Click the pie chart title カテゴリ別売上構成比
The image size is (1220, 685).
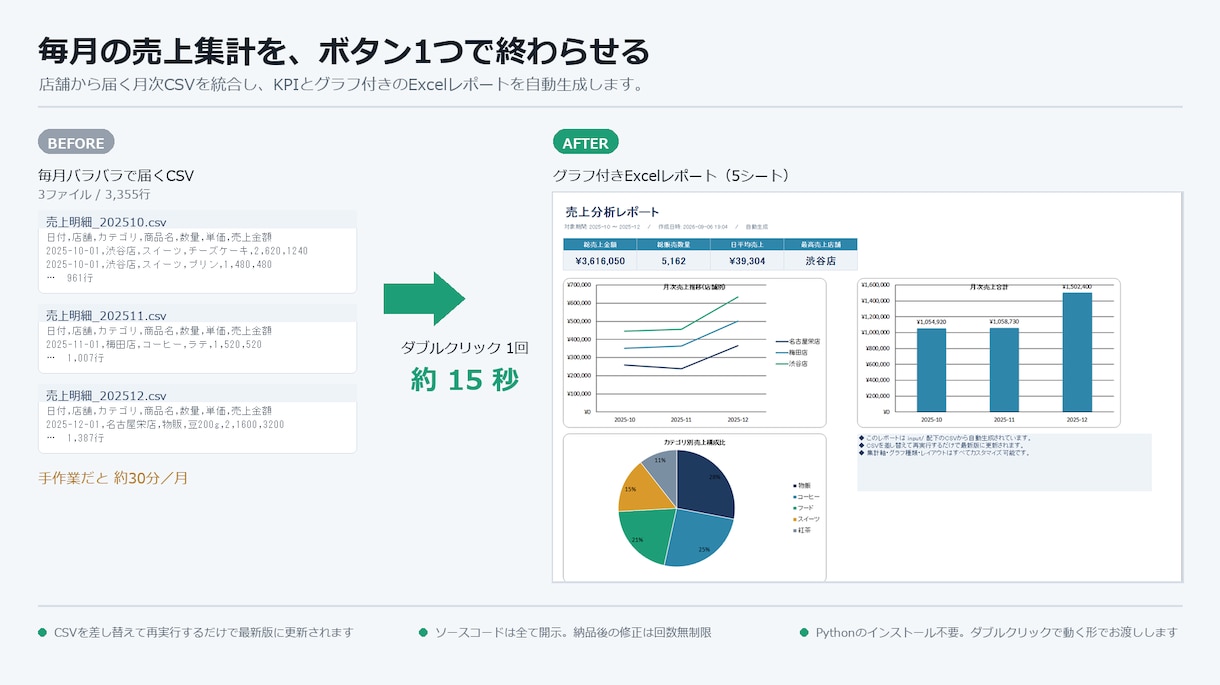(695, 441)
